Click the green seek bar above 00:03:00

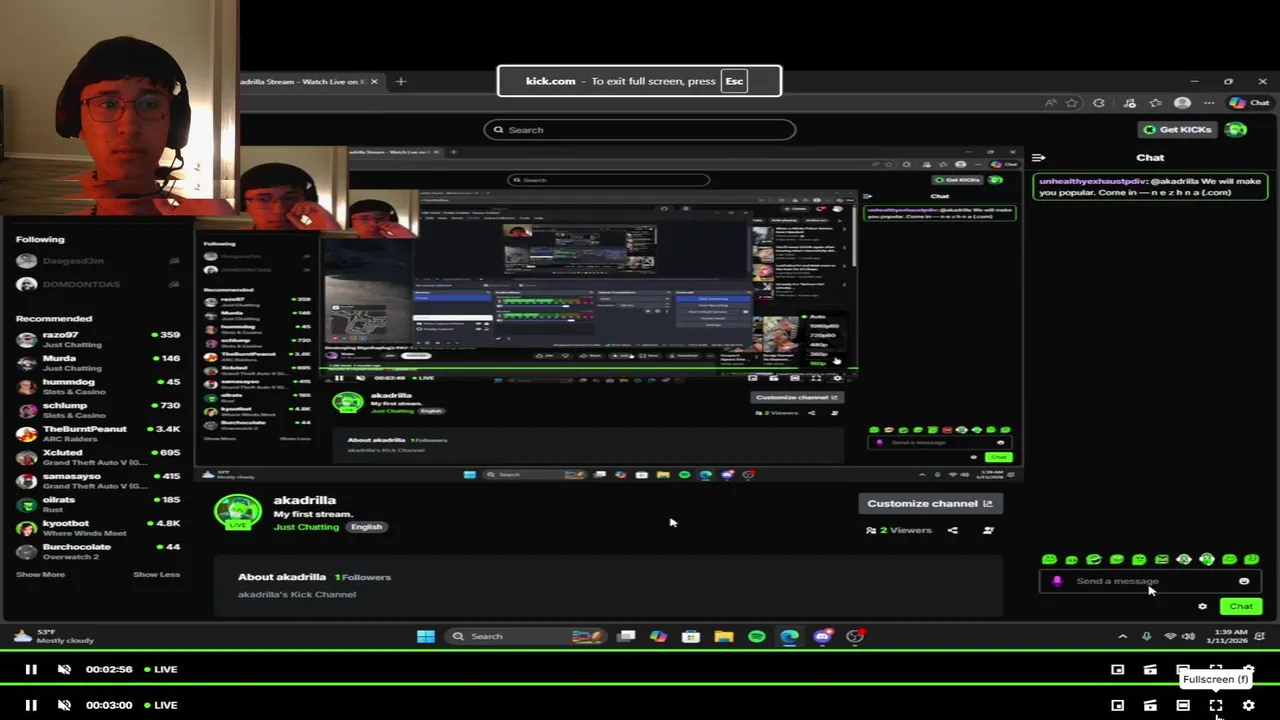point(640,686)
